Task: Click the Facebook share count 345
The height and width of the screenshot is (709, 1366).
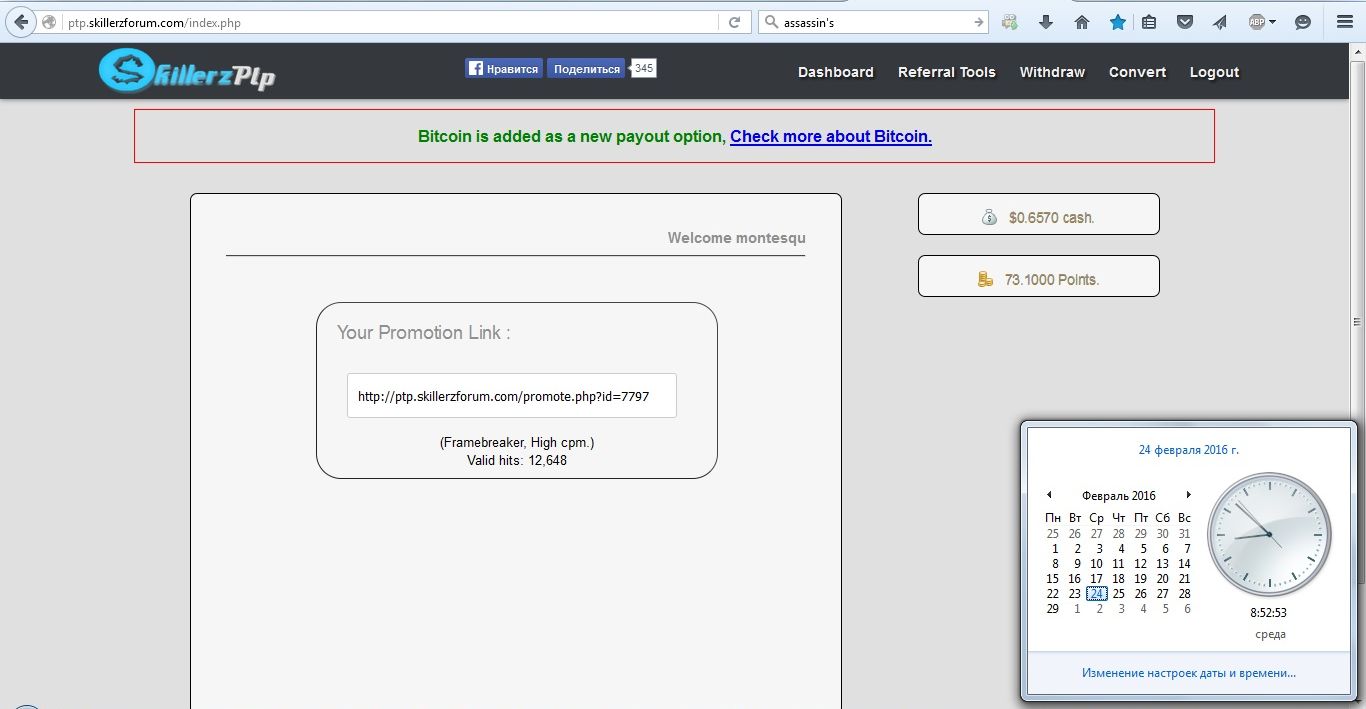Action: click(644, 68)
